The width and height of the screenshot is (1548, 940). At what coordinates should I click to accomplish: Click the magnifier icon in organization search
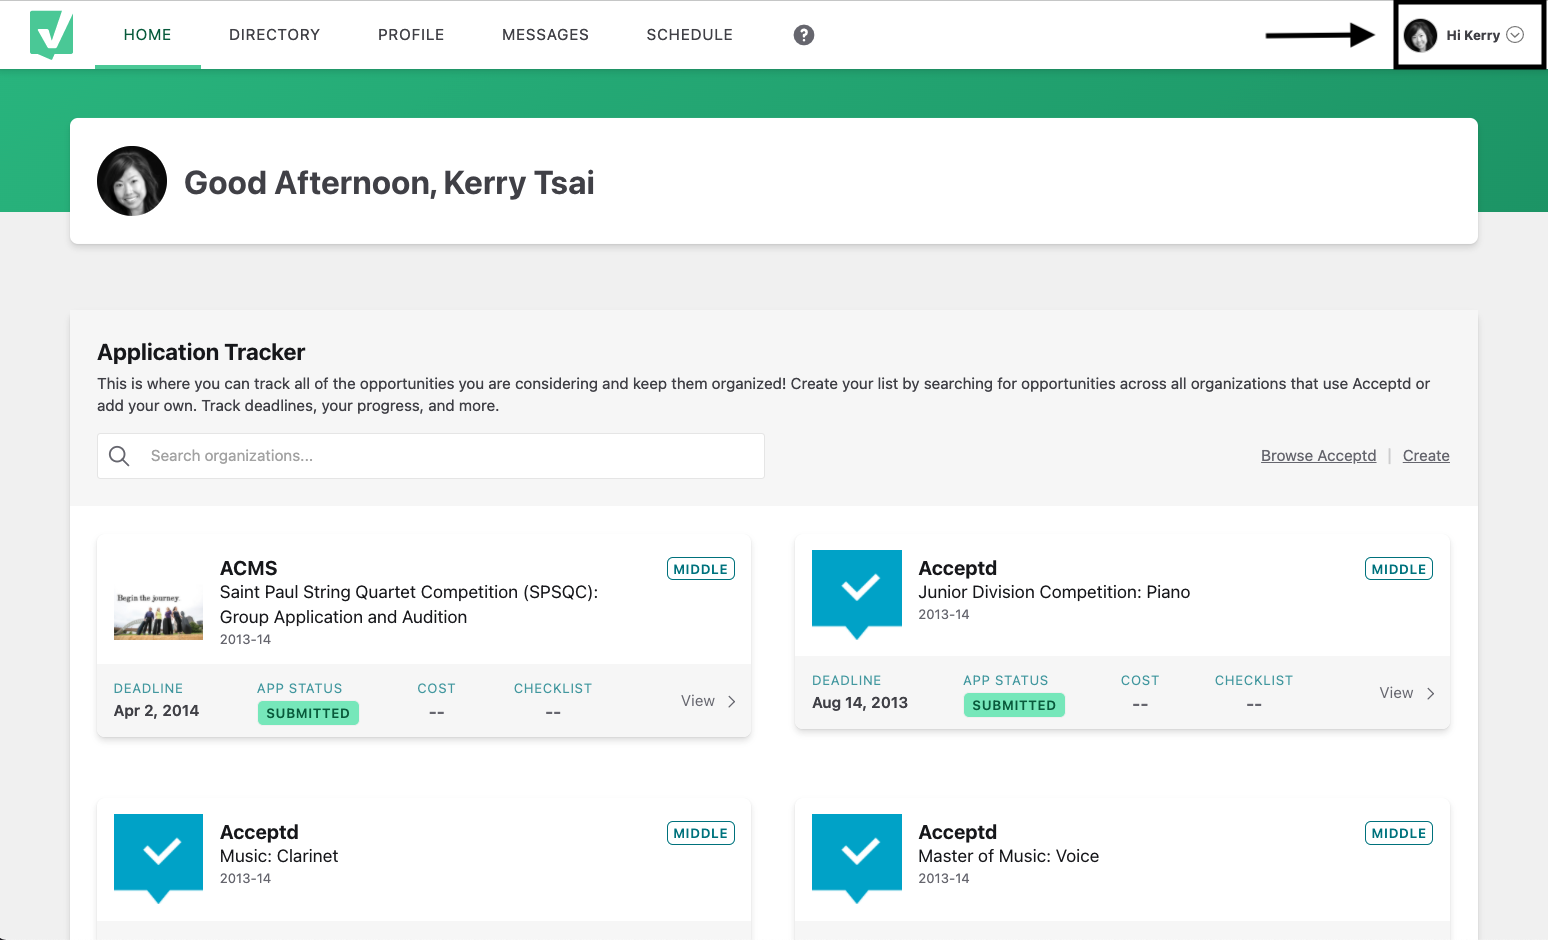point(119,456)
